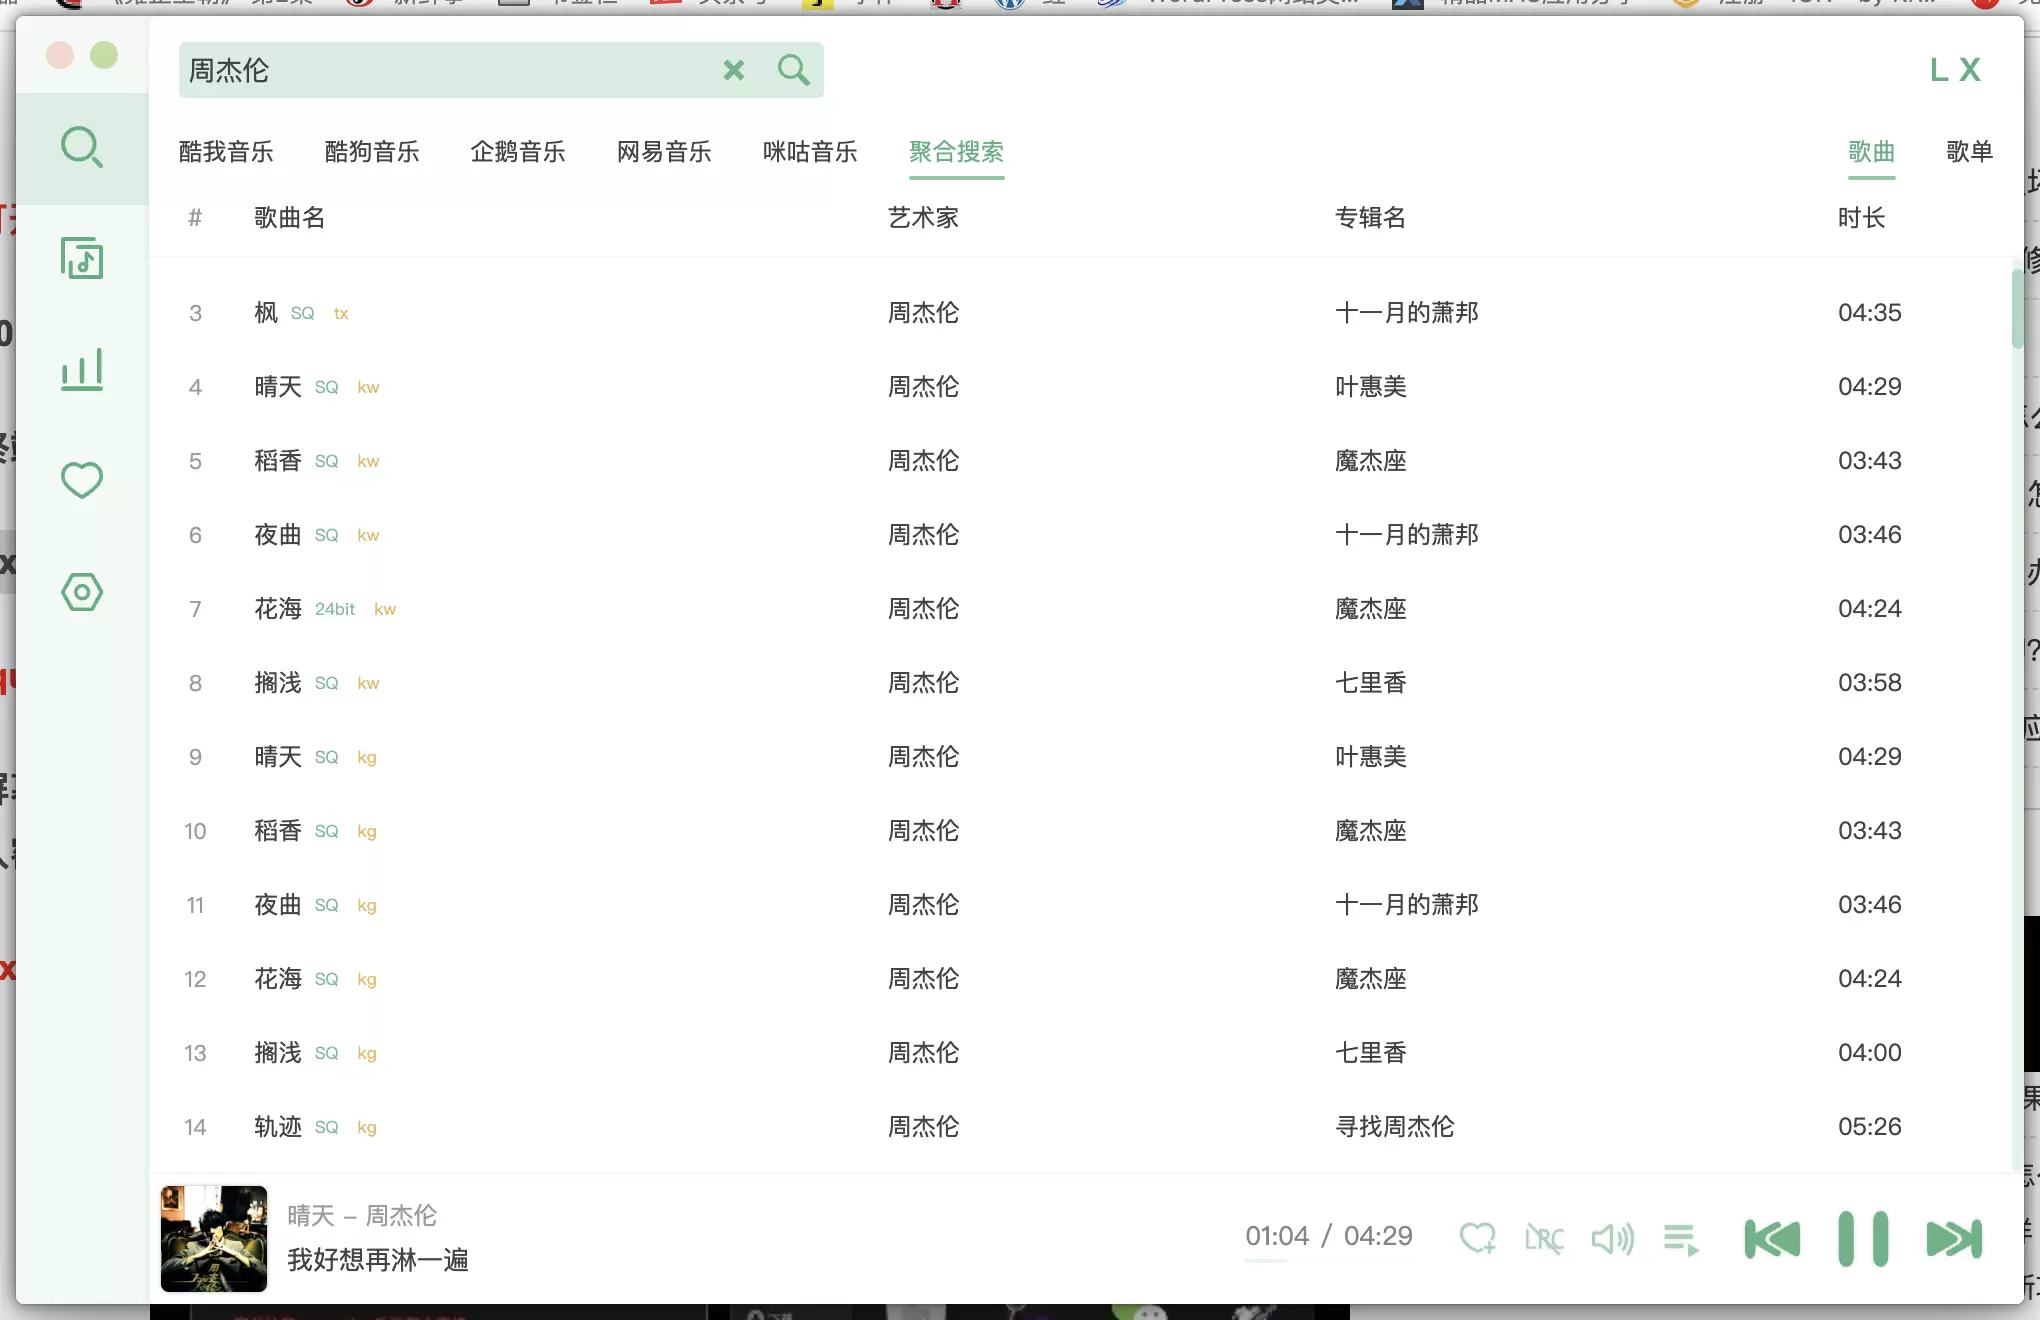Screen dimensions: 2040x1320
Task: Click album 寻找周杰伦 in row 14
Action: [1395, 1127]
